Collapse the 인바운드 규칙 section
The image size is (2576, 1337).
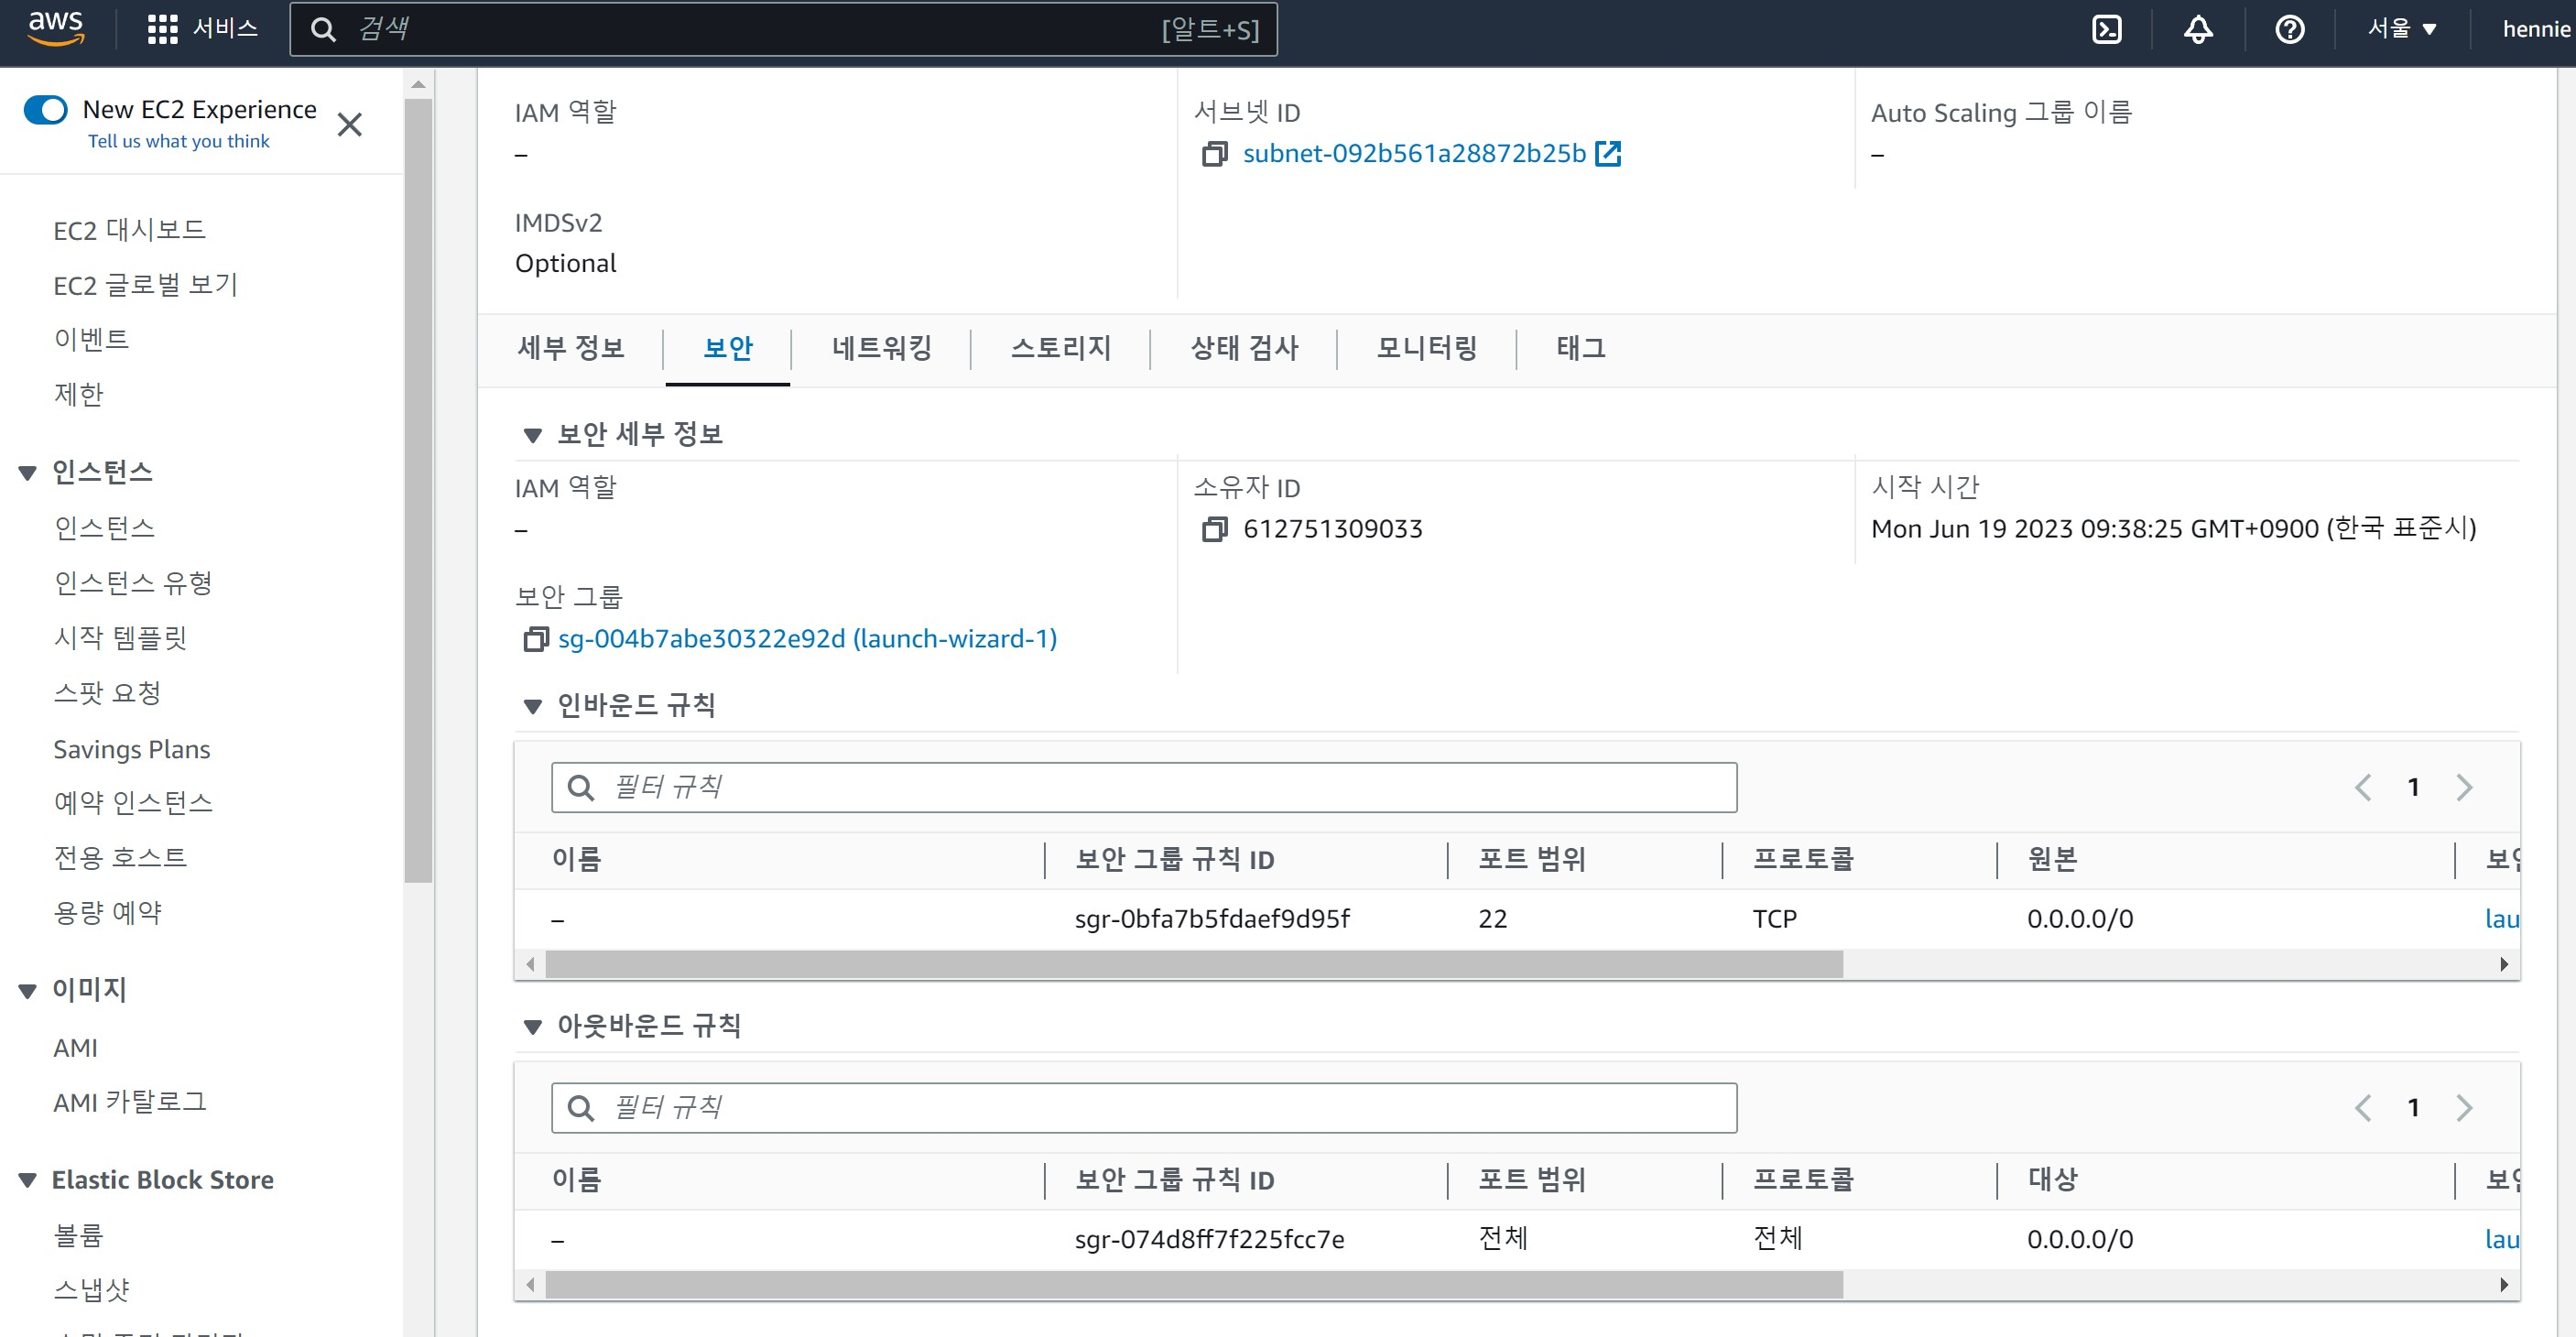(x=533, y=707)
